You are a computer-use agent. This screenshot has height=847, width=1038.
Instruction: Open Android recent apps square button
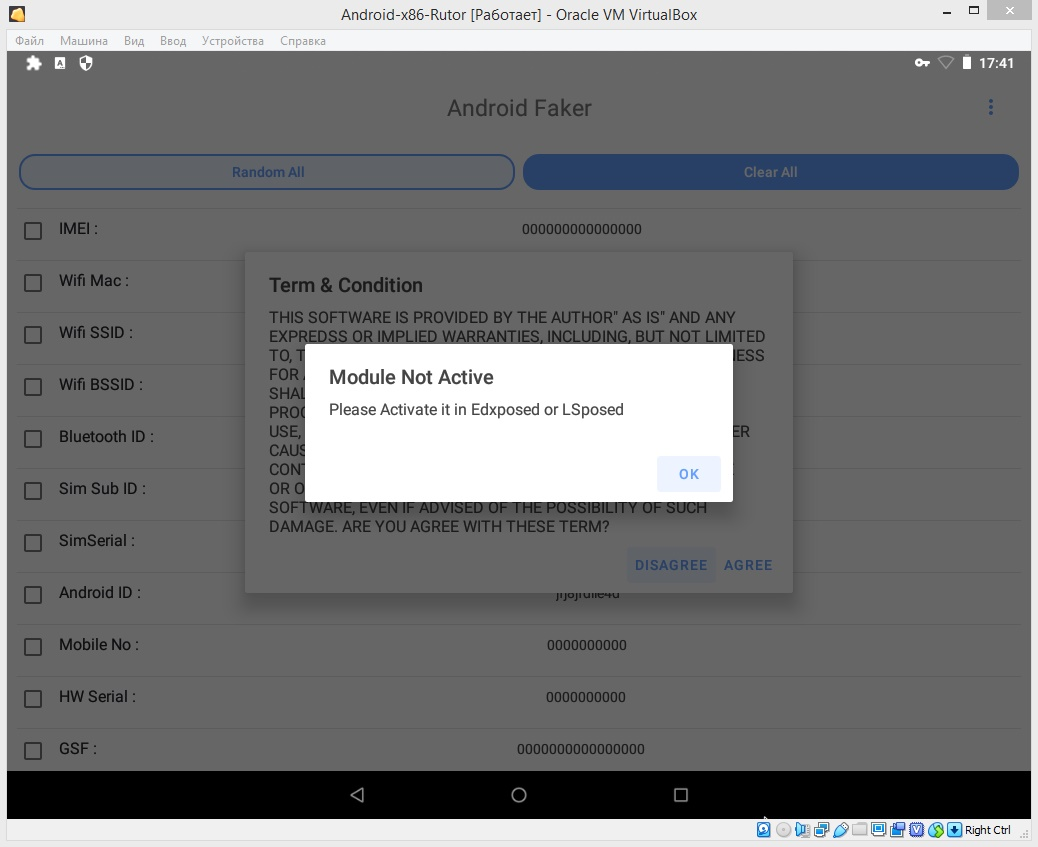coord(681,795)
